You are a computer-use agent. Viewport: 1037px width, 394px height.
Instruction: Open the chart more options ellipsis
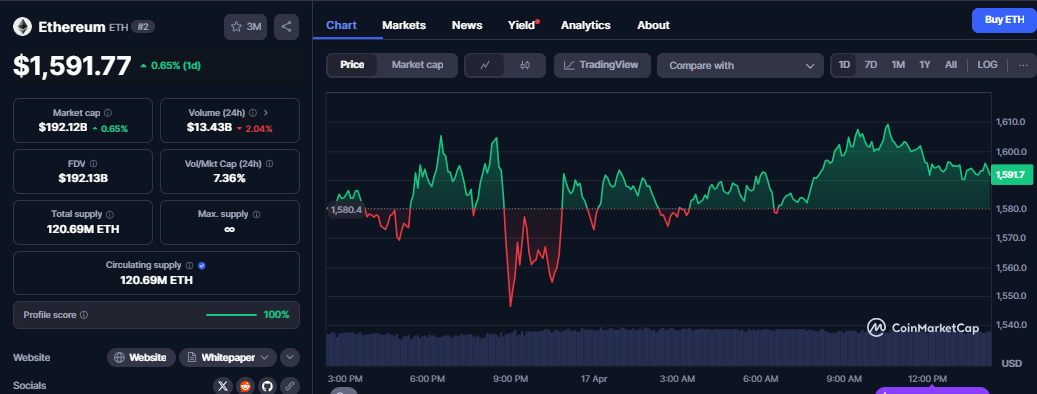coord(1023,65)
